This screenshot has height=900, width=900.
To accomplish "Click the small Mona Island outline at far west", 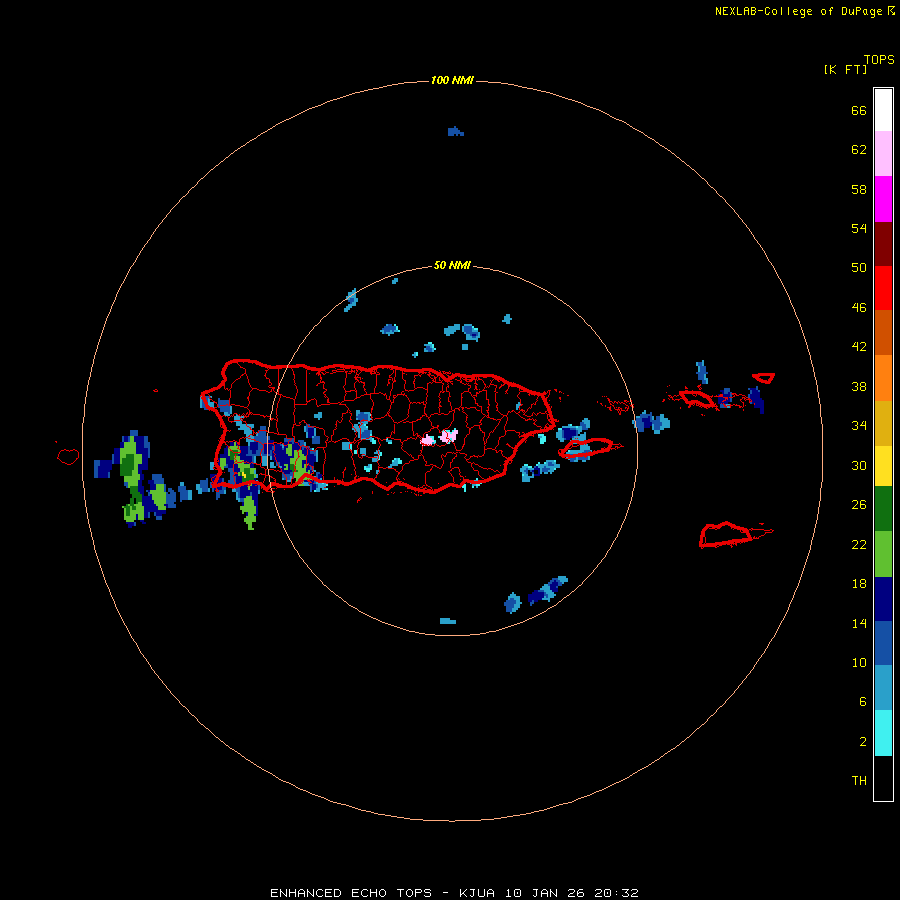I will click(68, 456).
